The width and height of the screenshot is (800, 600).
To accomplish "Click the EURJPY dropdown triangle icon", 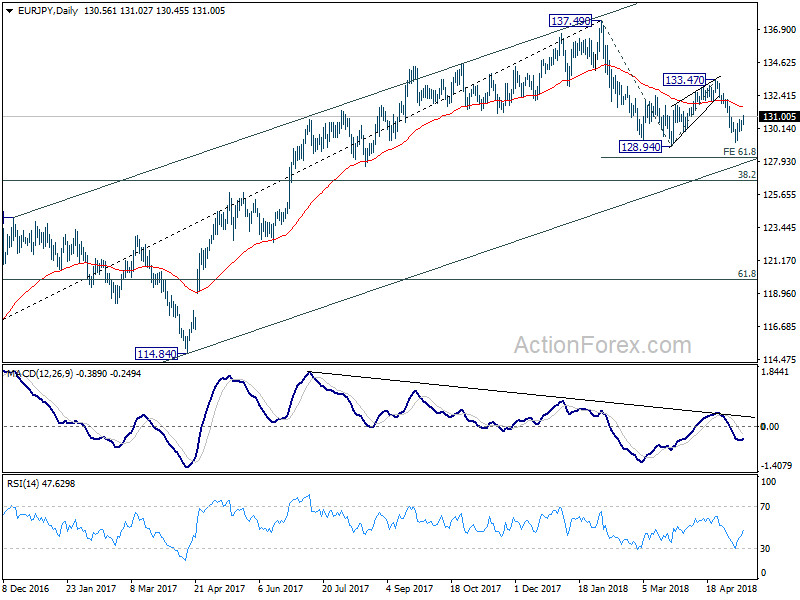I will (x=10, y=11).
